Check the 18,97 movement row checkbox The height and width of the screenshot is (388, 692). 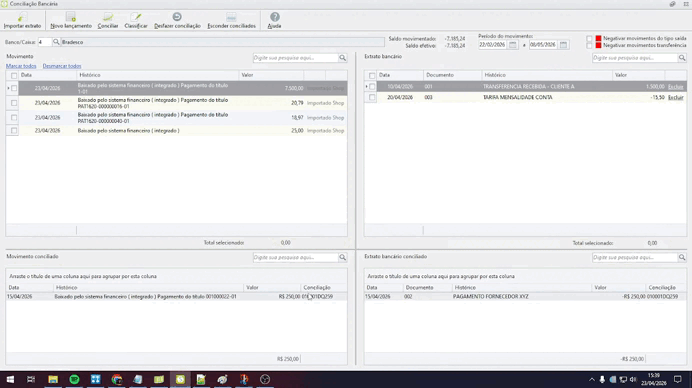14,117
